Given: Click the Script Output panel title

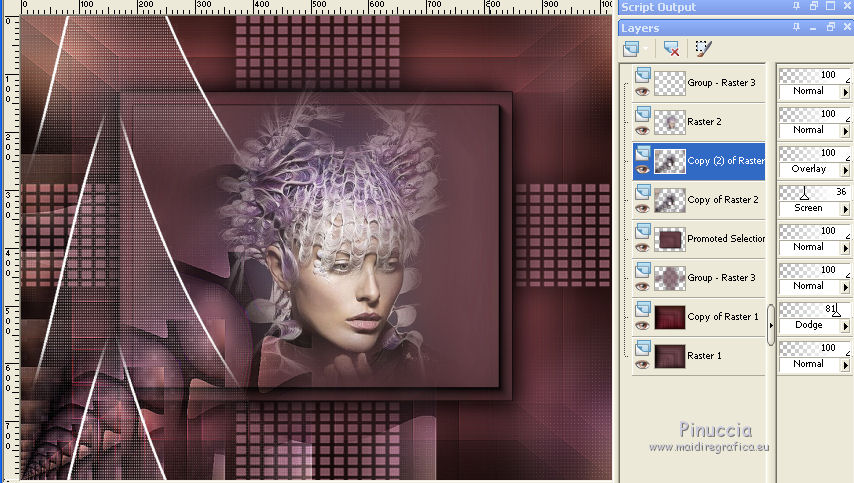Looking at the screenshot, I should (x=658, y=7).
